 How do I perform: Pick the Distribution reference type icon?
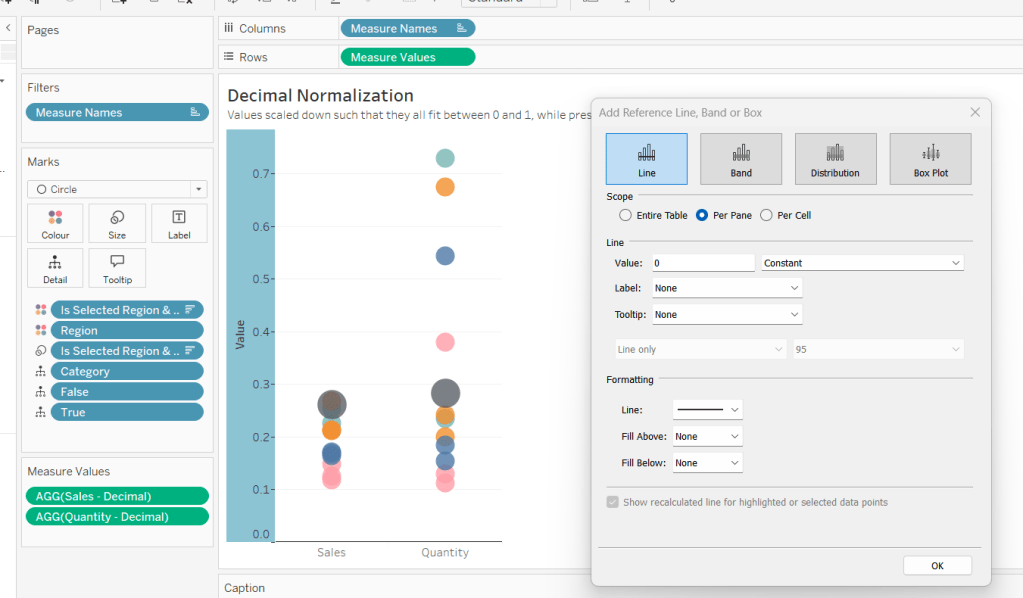(835, 158)
